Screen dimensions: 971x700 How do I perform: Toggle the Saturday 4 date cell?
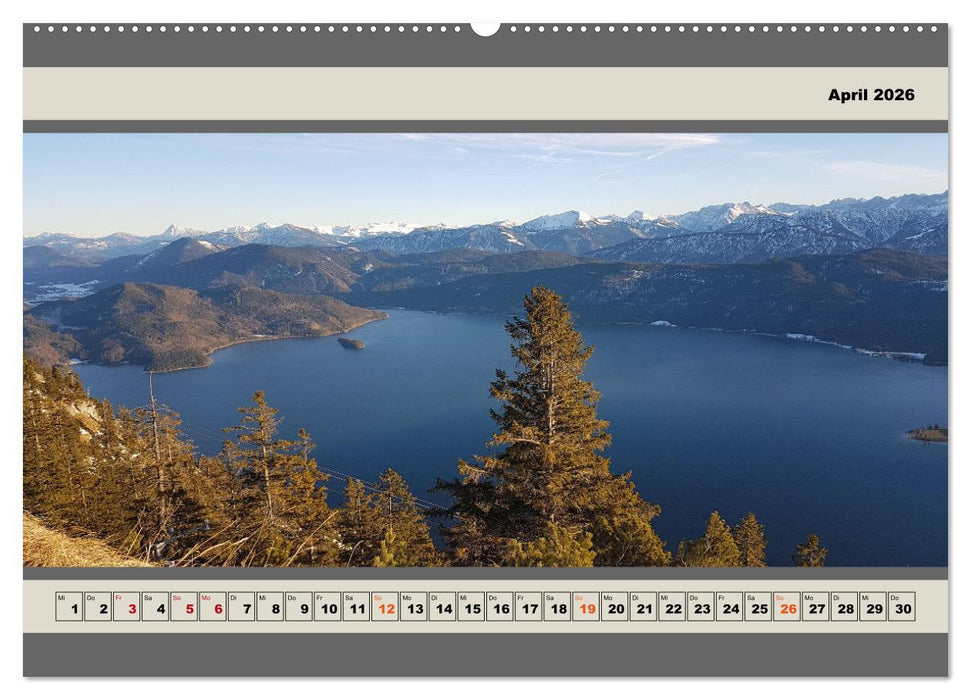[x=156, y=607]
